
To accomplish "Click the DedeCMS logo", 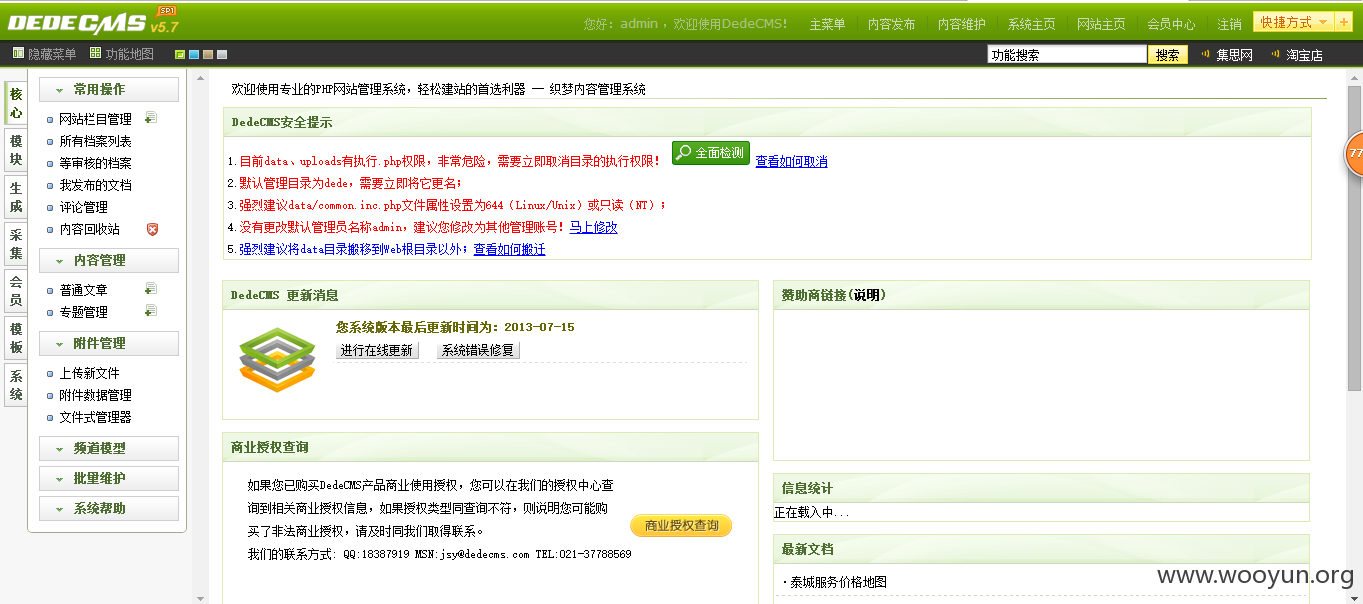I will [x=92, y=21].
